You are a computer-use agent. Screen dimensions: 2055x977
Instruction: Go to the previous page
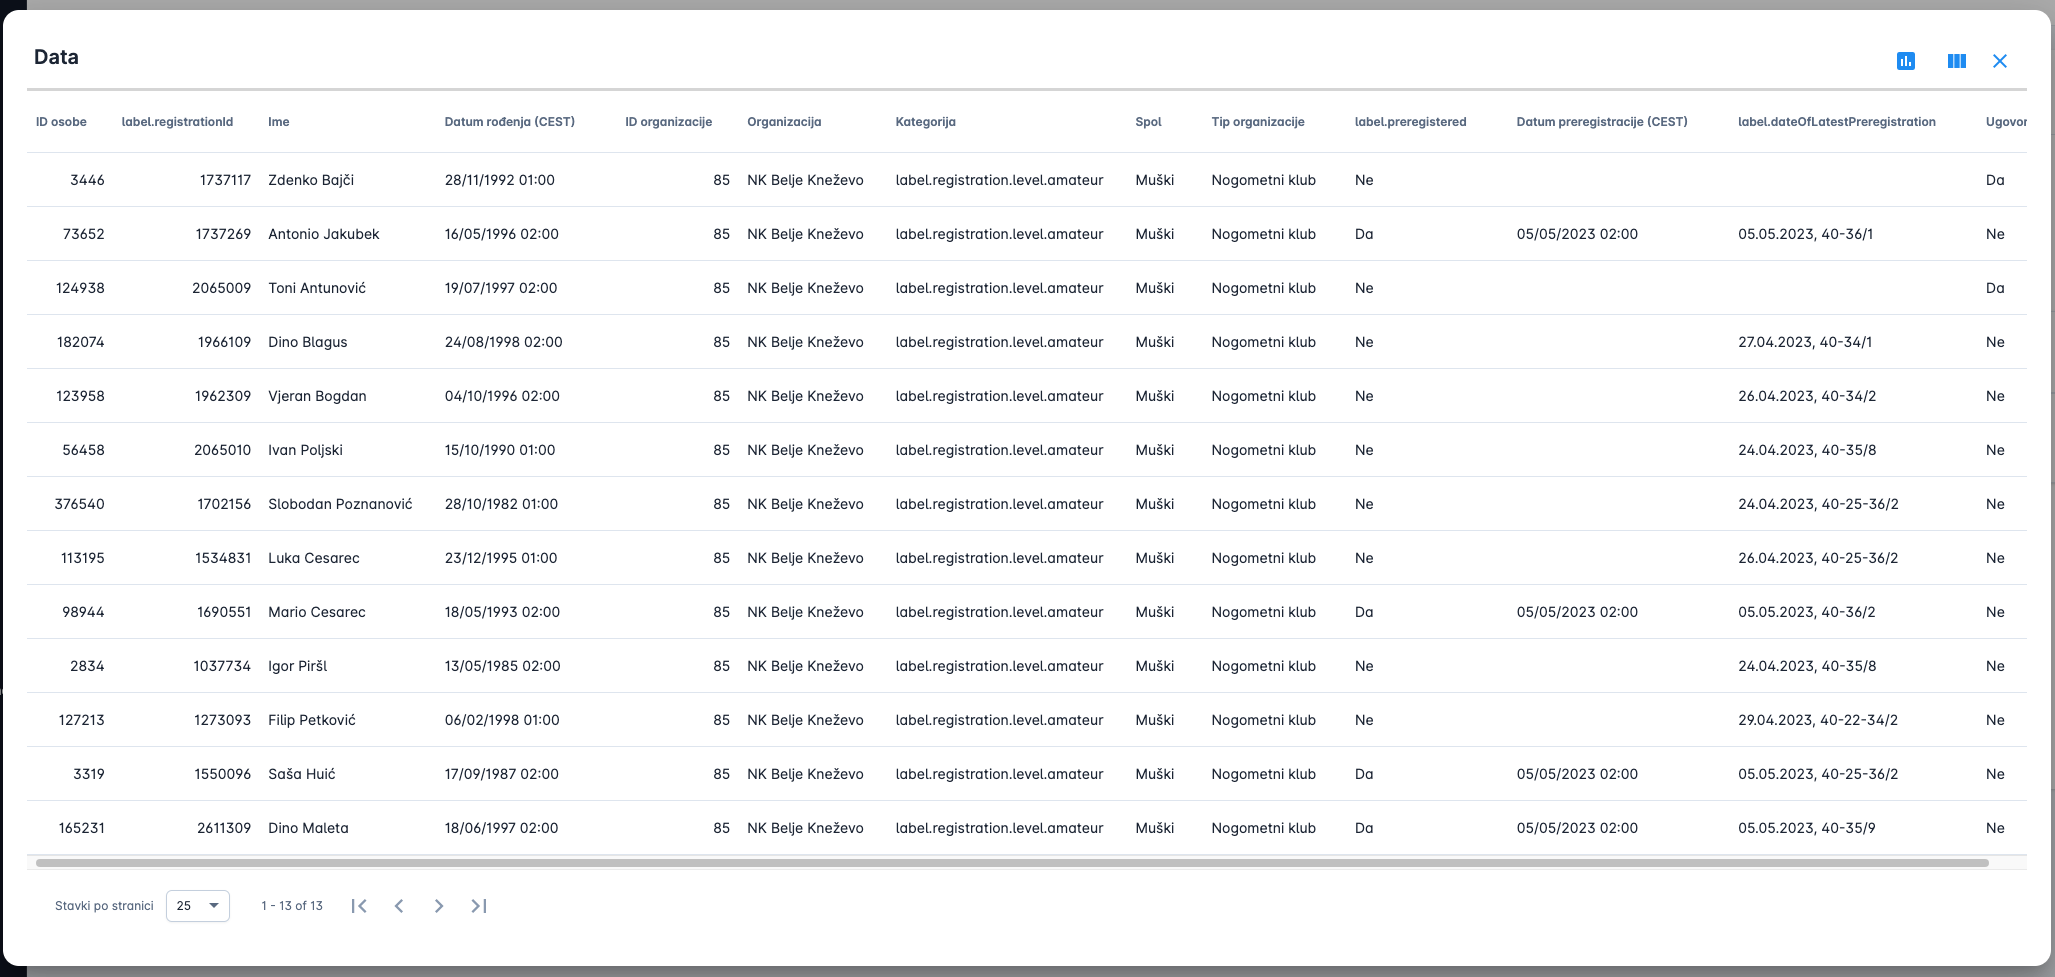click(x=399, y=906)
